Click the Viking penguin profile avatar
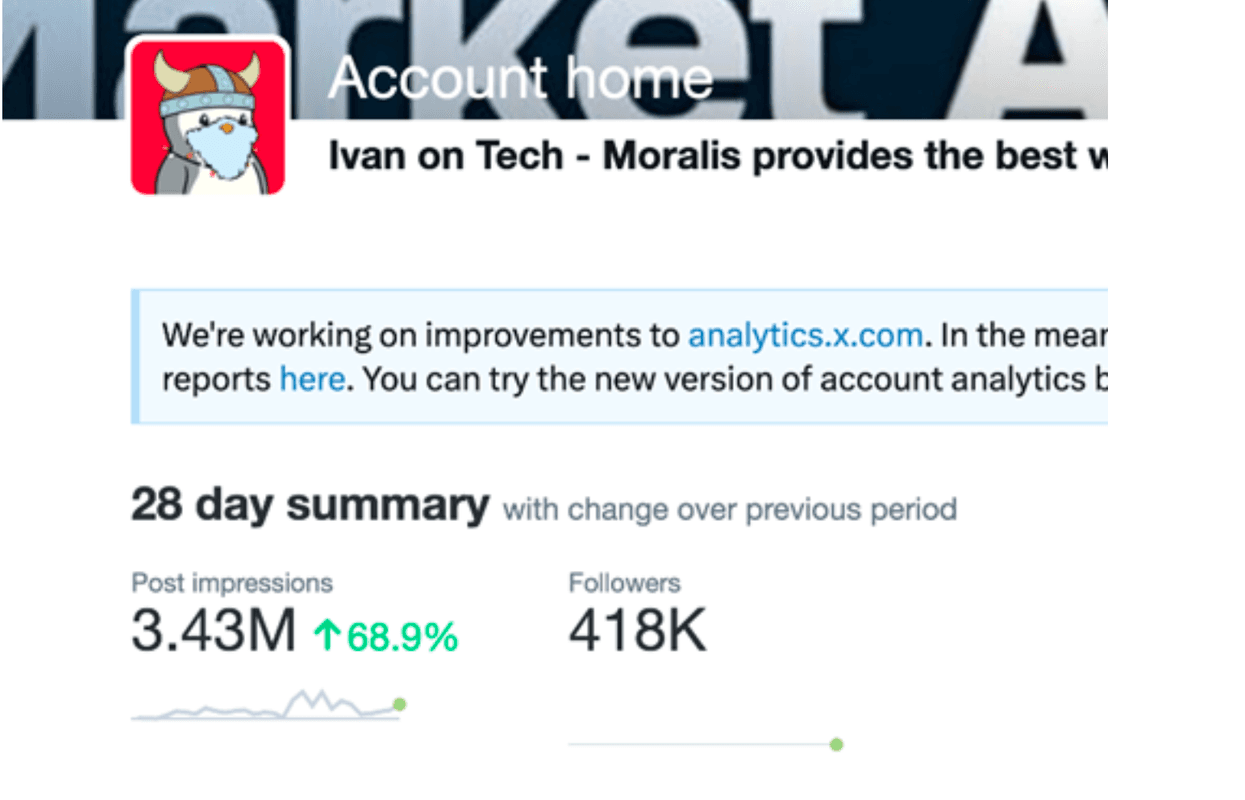The height and width of the screenshot is (800, 1245). click(x=208, y=115)
